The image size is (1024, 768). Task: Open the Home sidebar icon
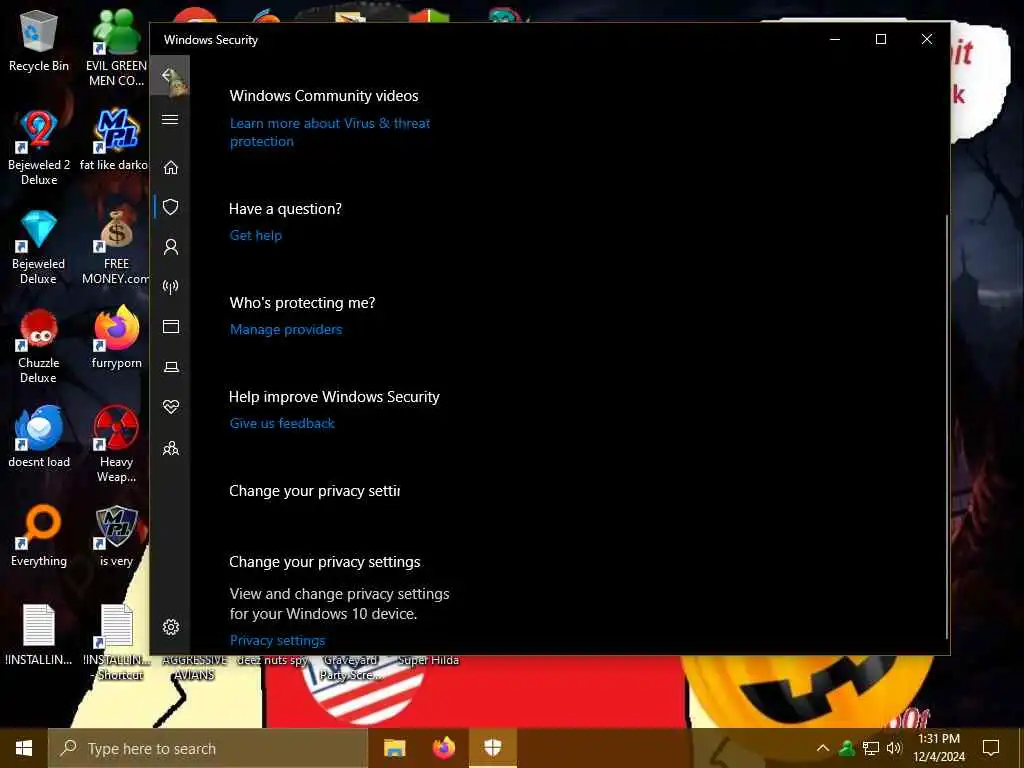170,168
